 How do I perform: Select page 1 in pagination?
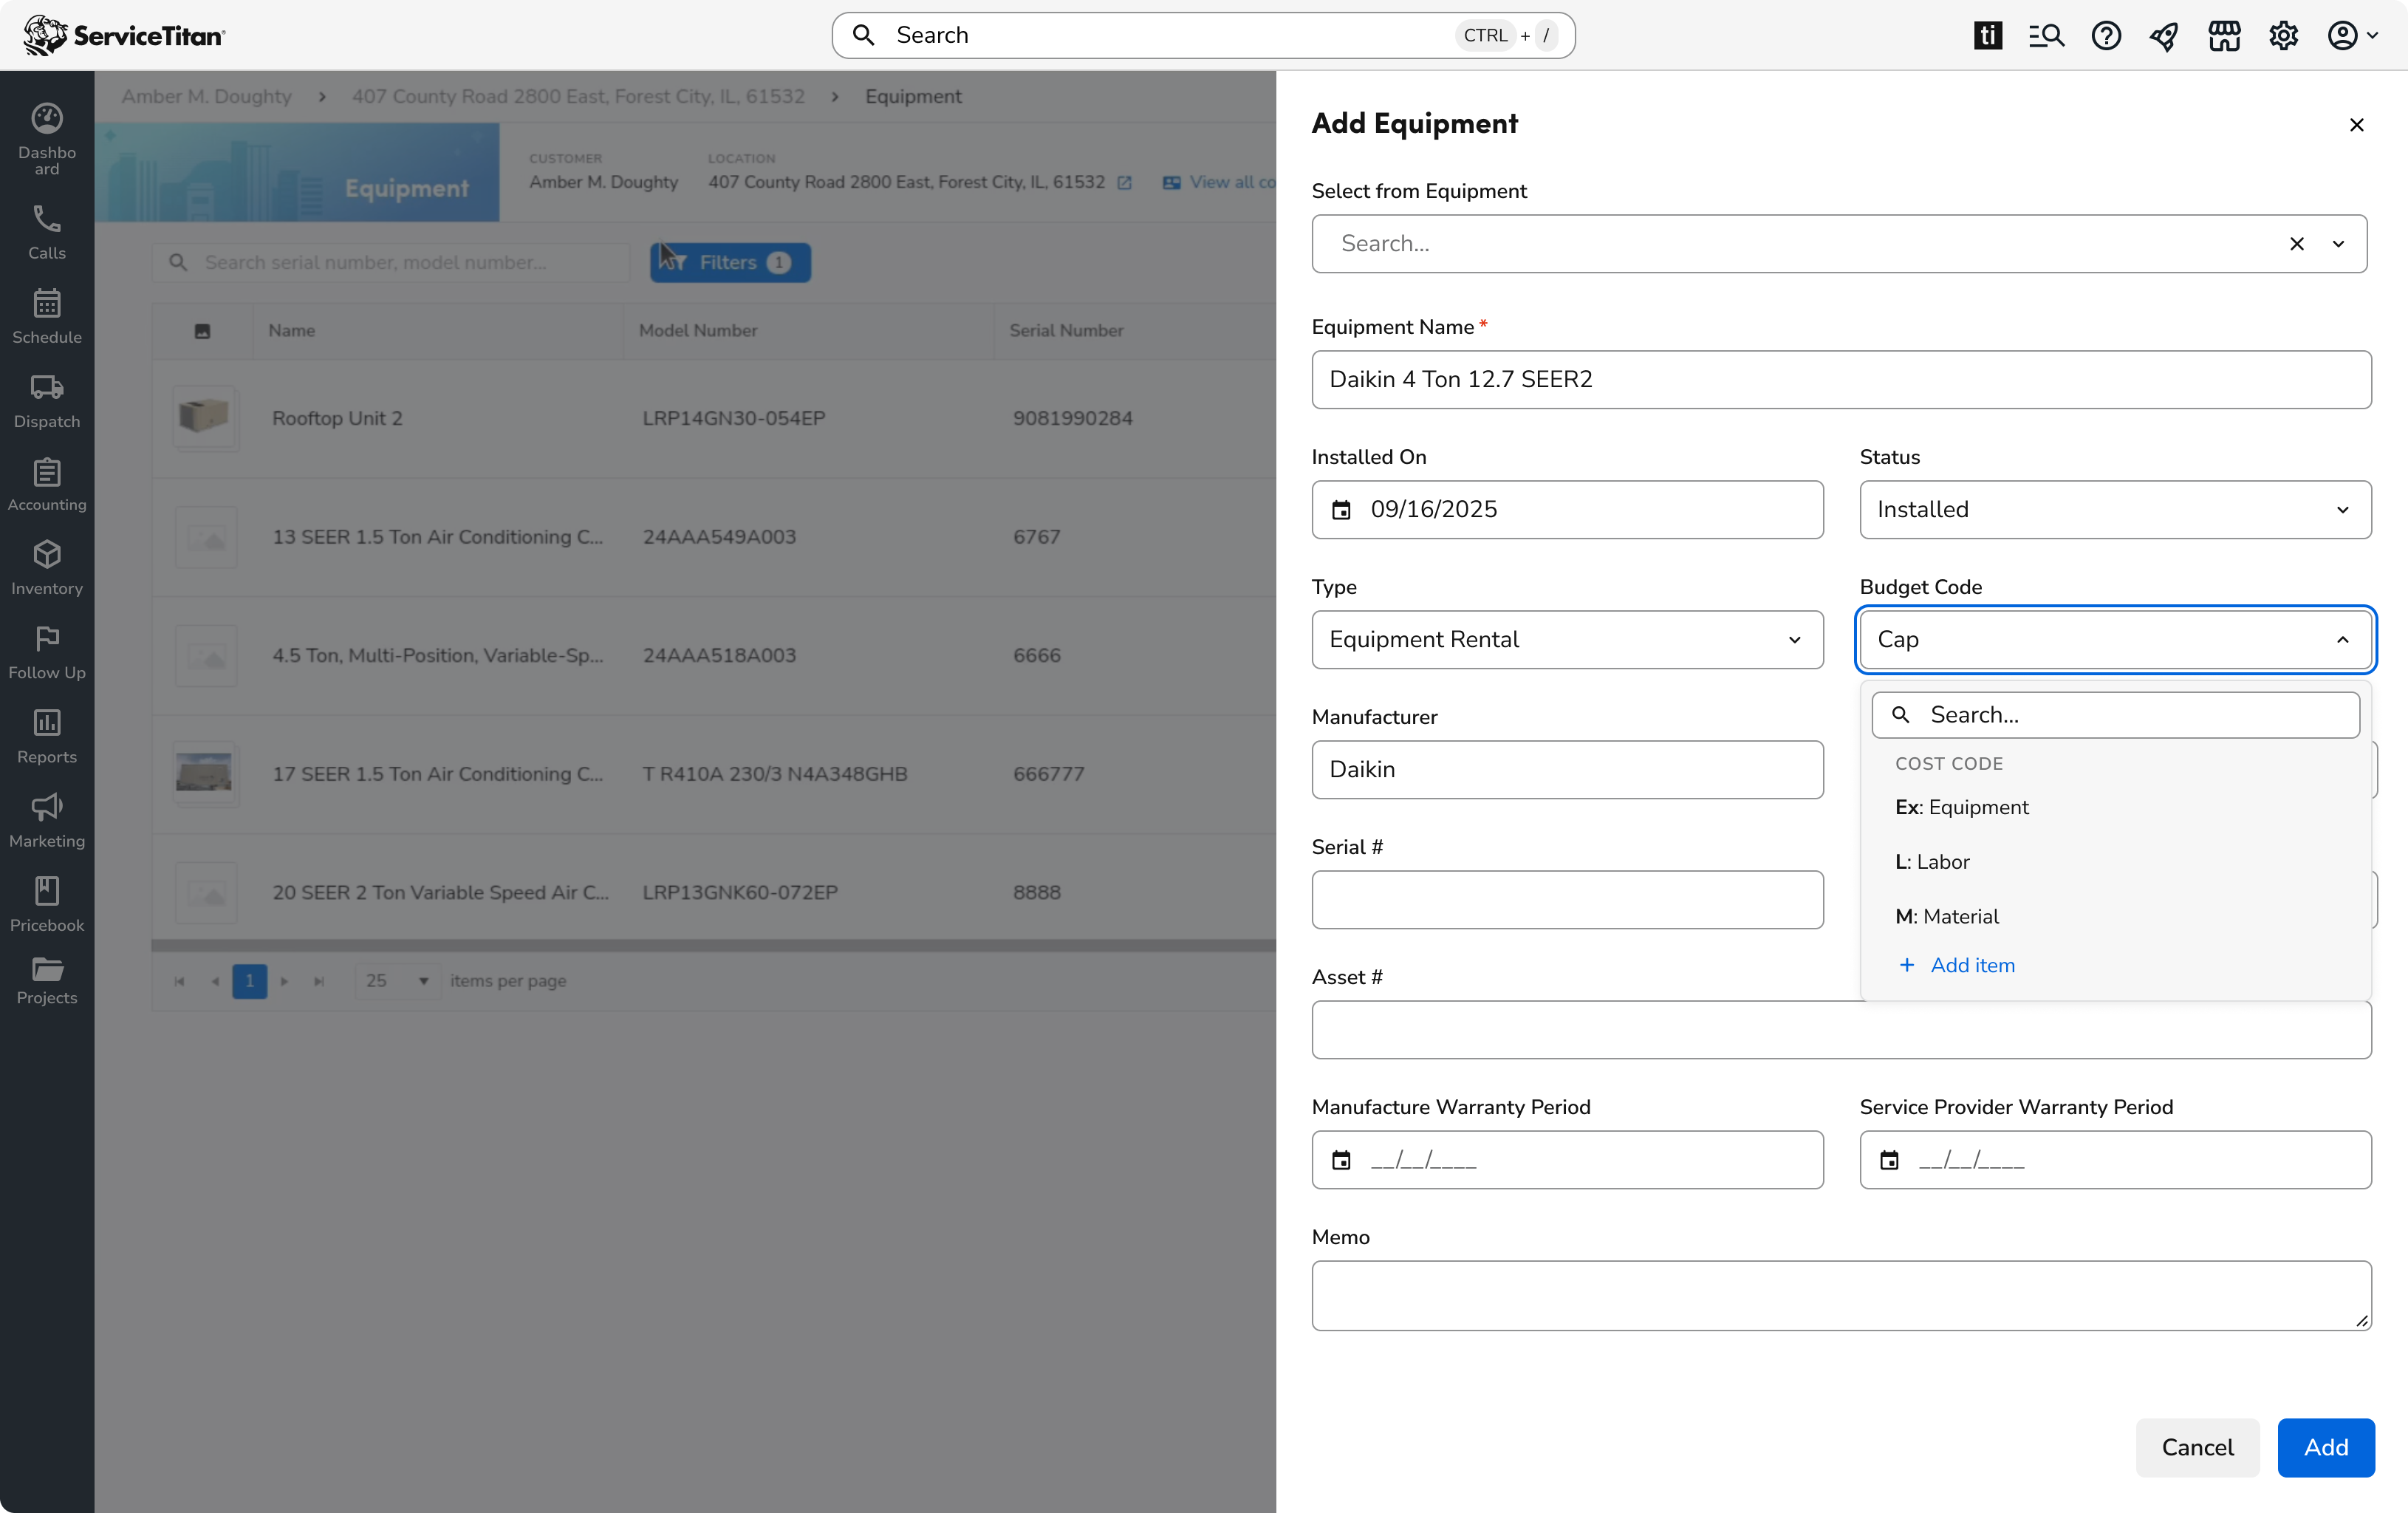point(249,981)
